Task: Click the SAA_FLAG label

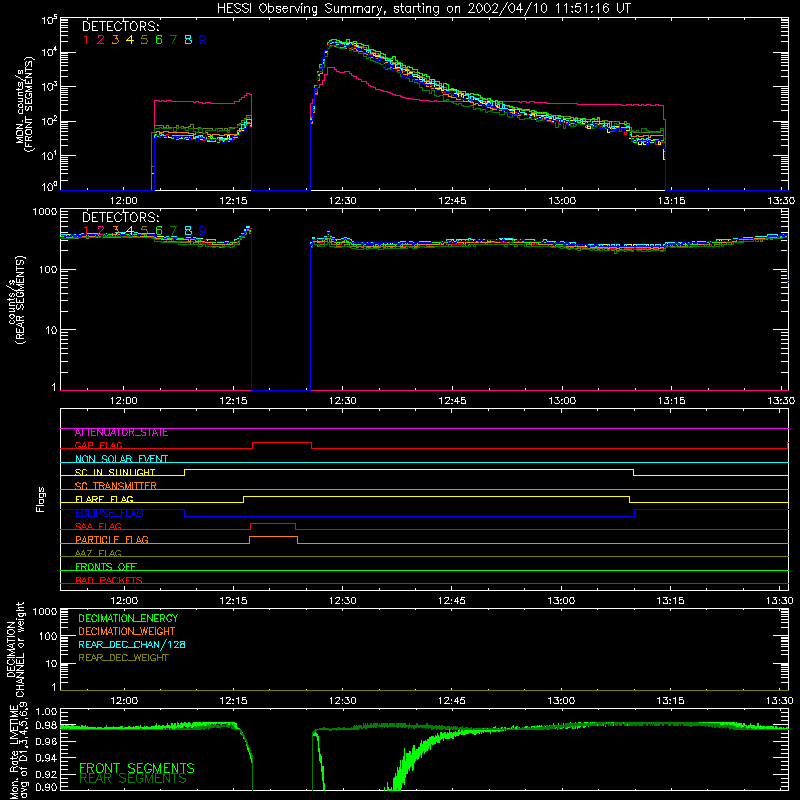Action: [98, 527]
